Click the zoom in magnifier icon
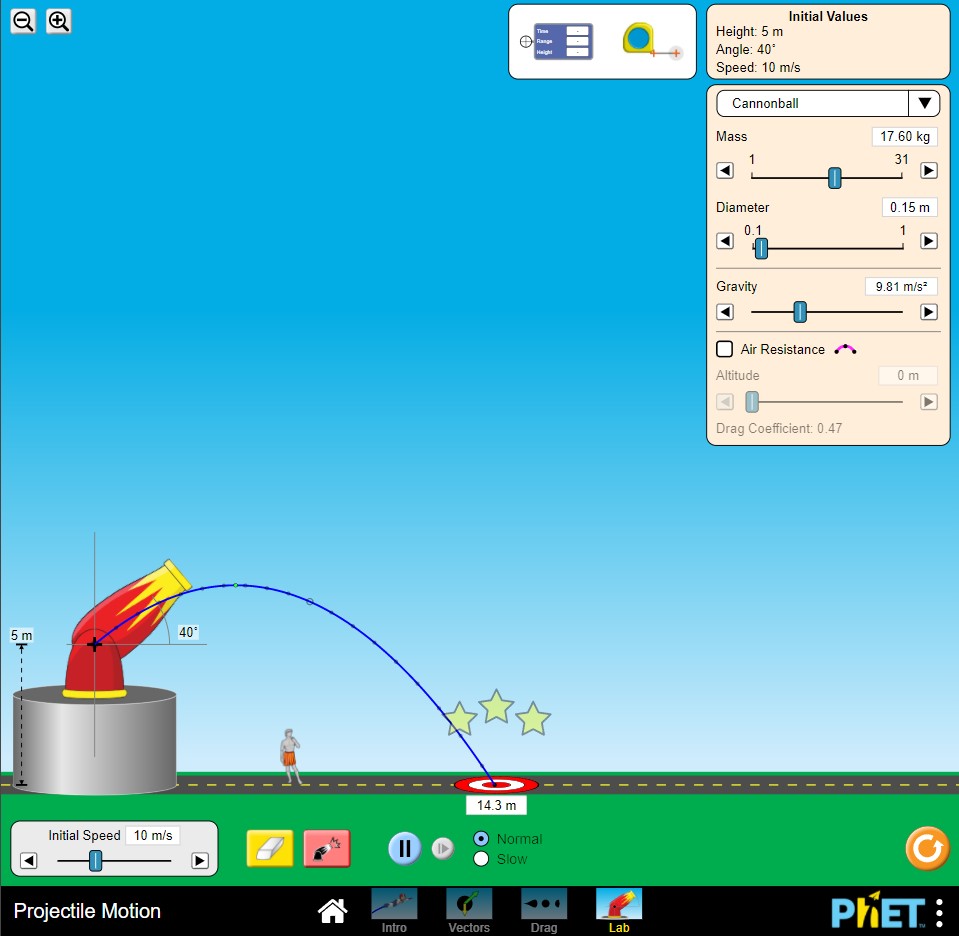The height and width of the screenshot is (936, 959). 59,21
